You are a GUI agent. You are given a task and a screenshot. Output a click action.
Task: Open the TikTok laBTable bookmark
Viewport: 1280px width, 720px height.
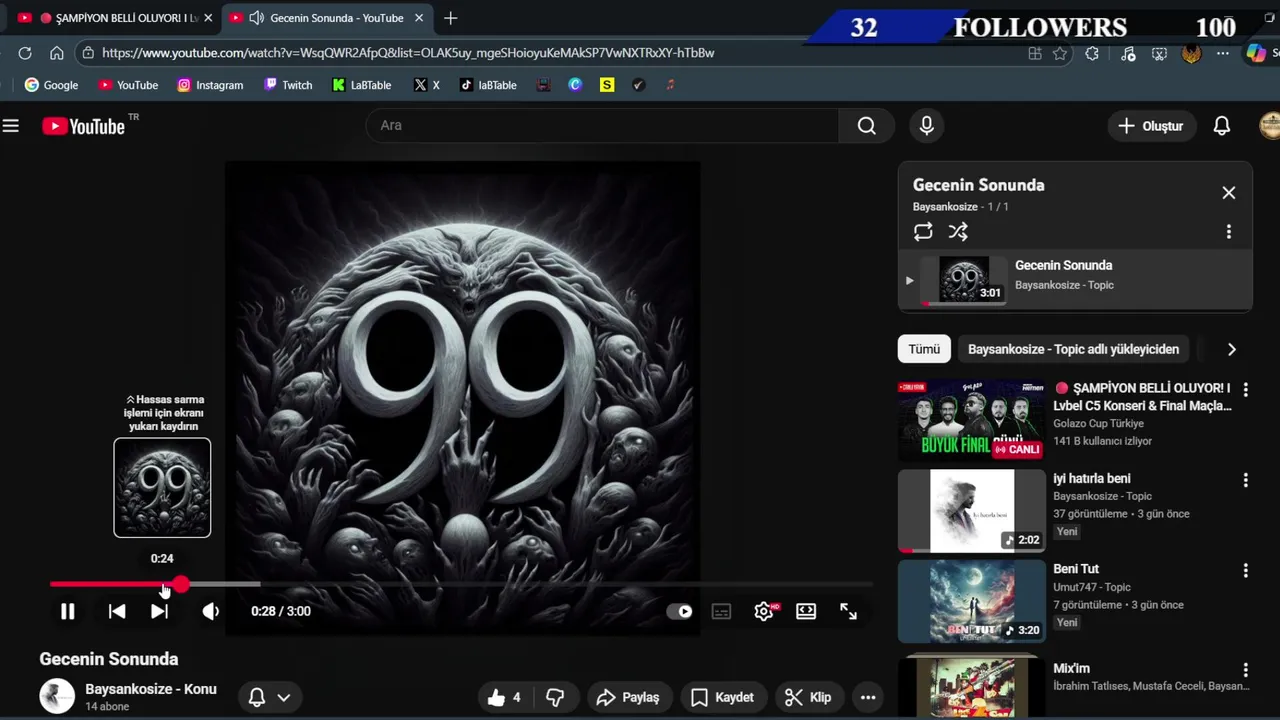[488, 85]
